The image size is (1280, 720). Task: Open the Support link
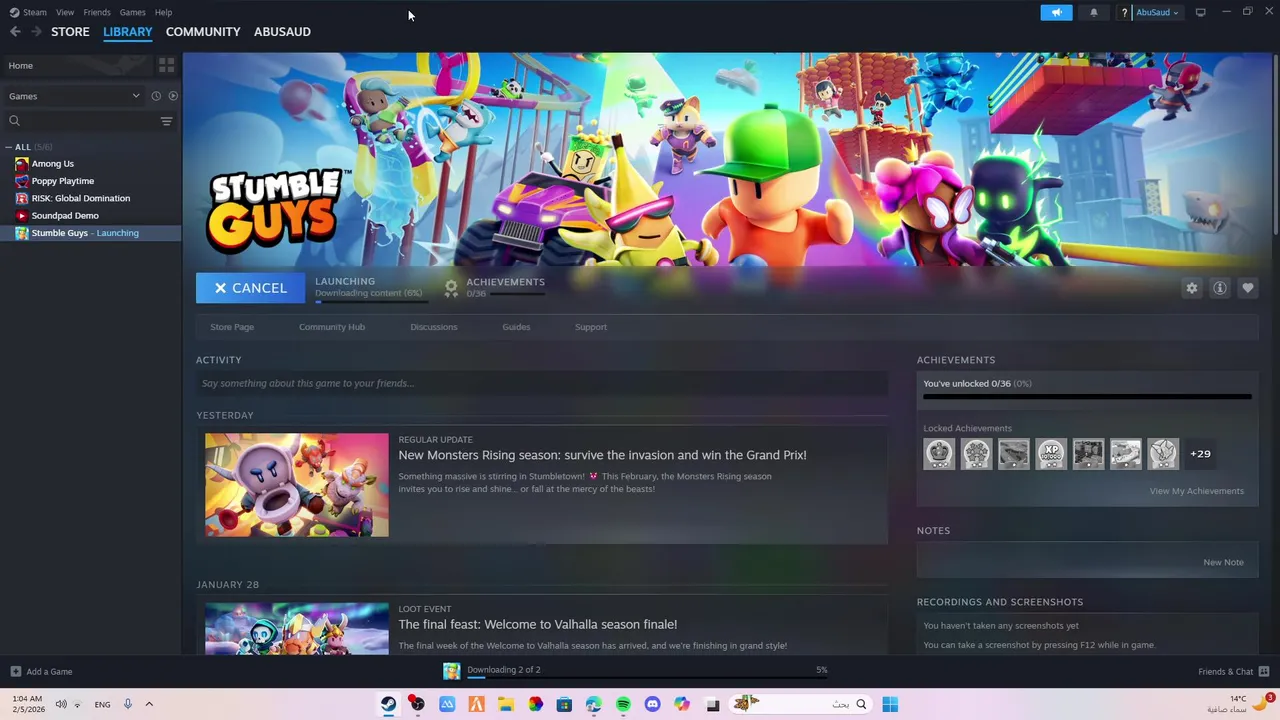pyautogui.click(x=591, y=327)
